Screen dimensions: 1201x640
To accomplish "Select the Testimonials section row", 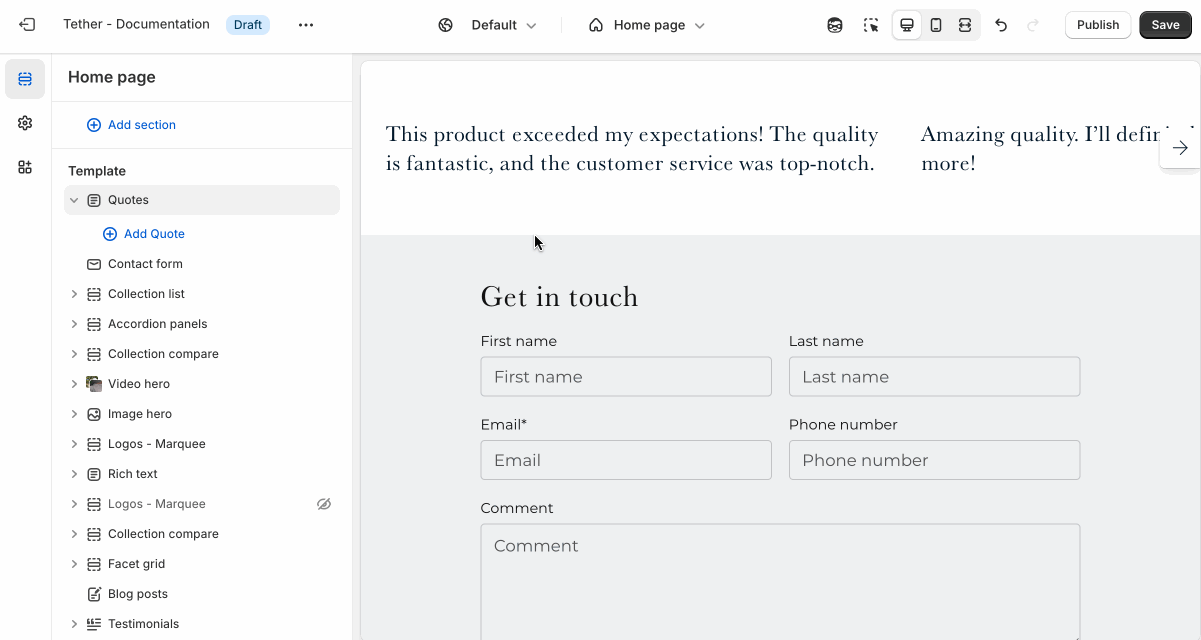I will click(x=202, y=624).
